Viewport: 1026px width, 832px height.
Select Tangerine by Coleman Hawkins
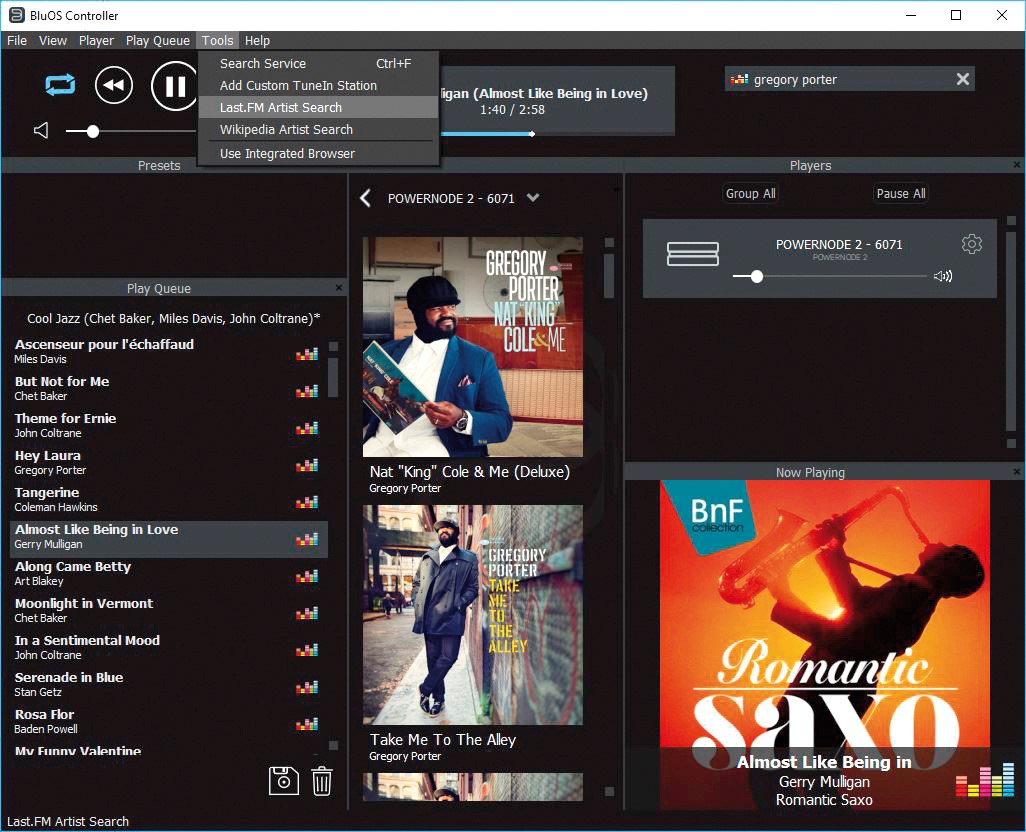pyautogui.click(x=169, y=500)
